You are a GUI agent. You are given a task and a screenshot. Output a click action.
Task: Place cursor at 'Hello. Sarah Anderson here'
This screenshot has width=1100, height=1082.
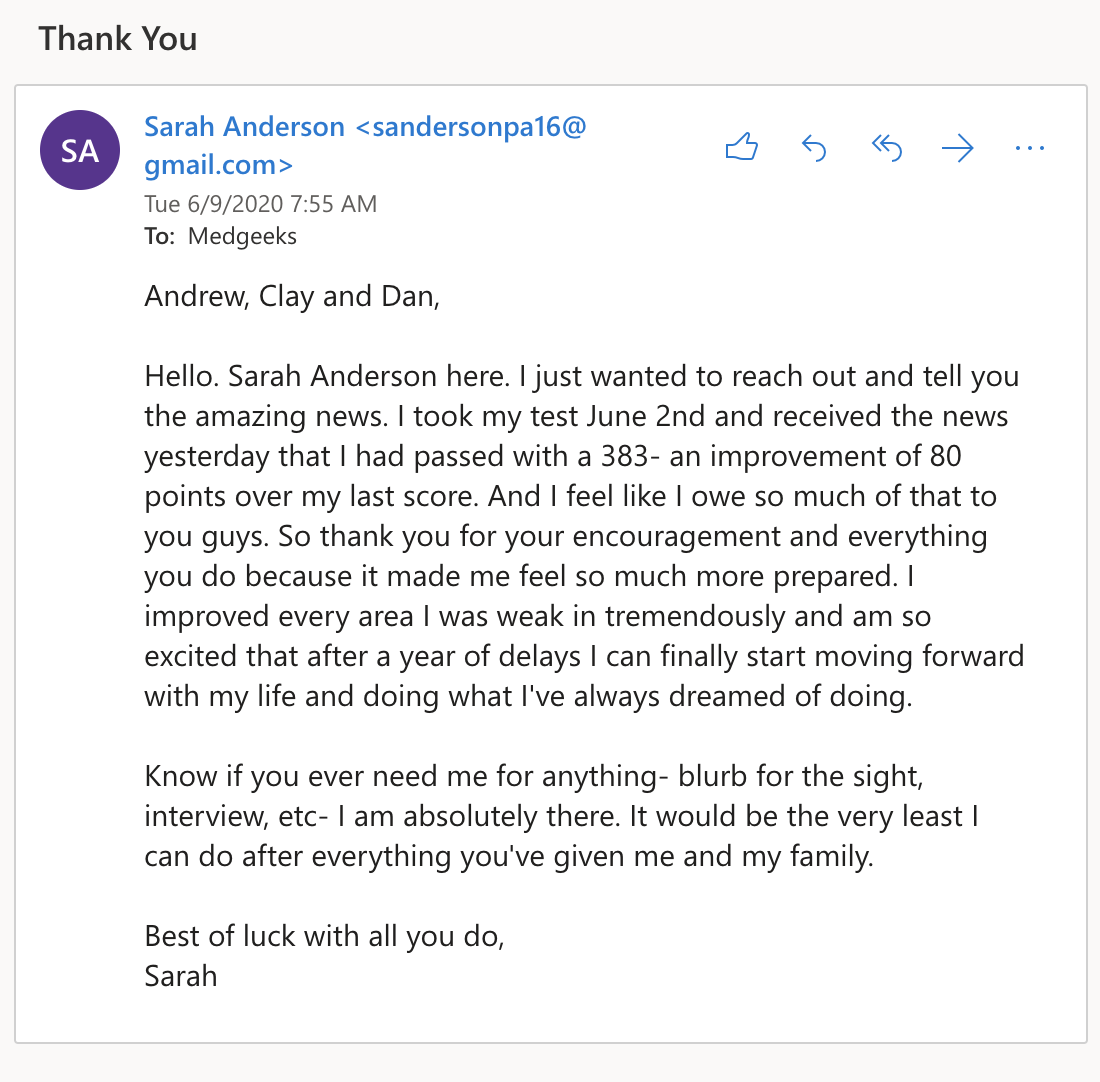coord(326,377)
